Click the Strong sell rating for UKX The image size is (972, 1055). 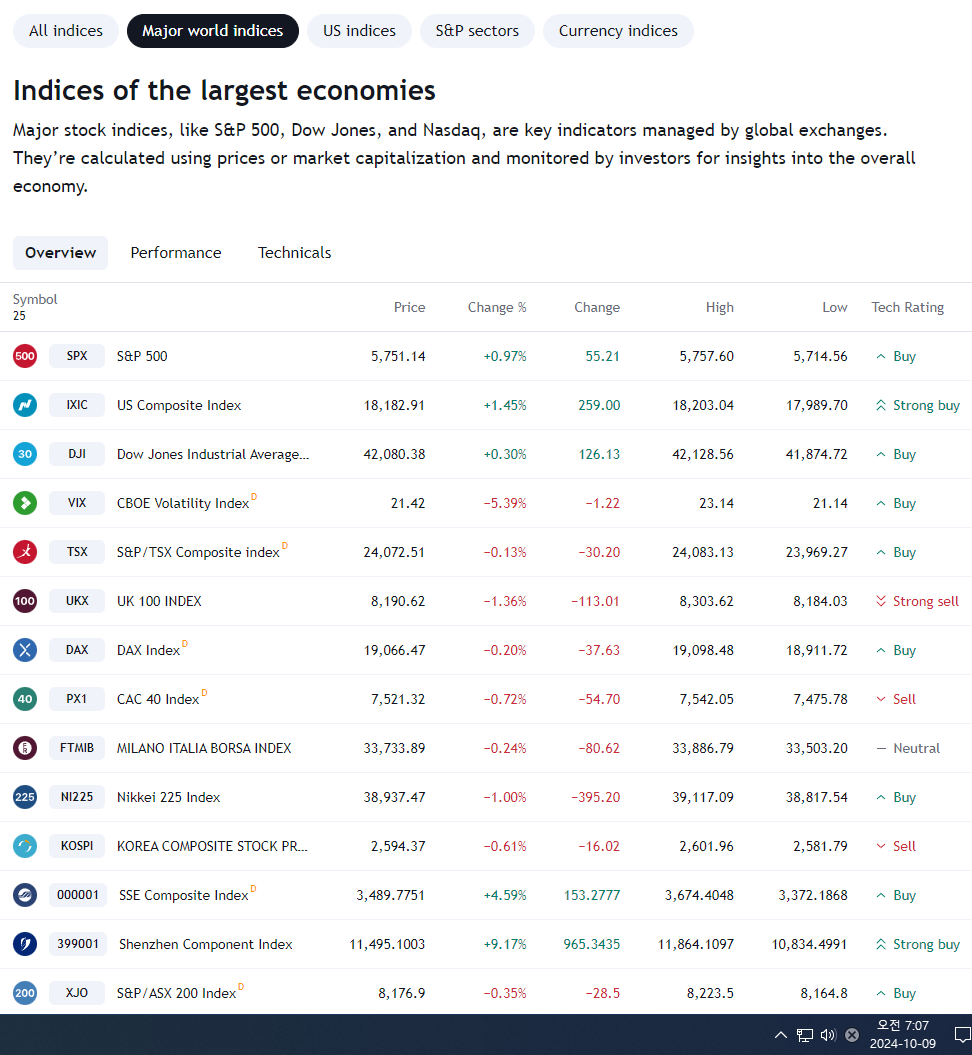point(918,602)
